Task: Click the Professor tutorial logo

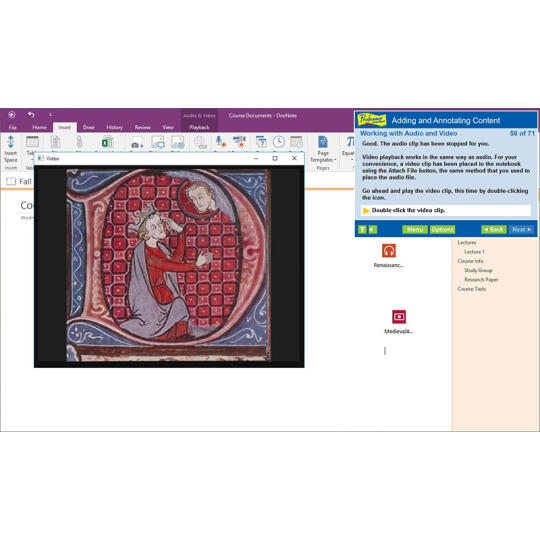Action: 372,120
